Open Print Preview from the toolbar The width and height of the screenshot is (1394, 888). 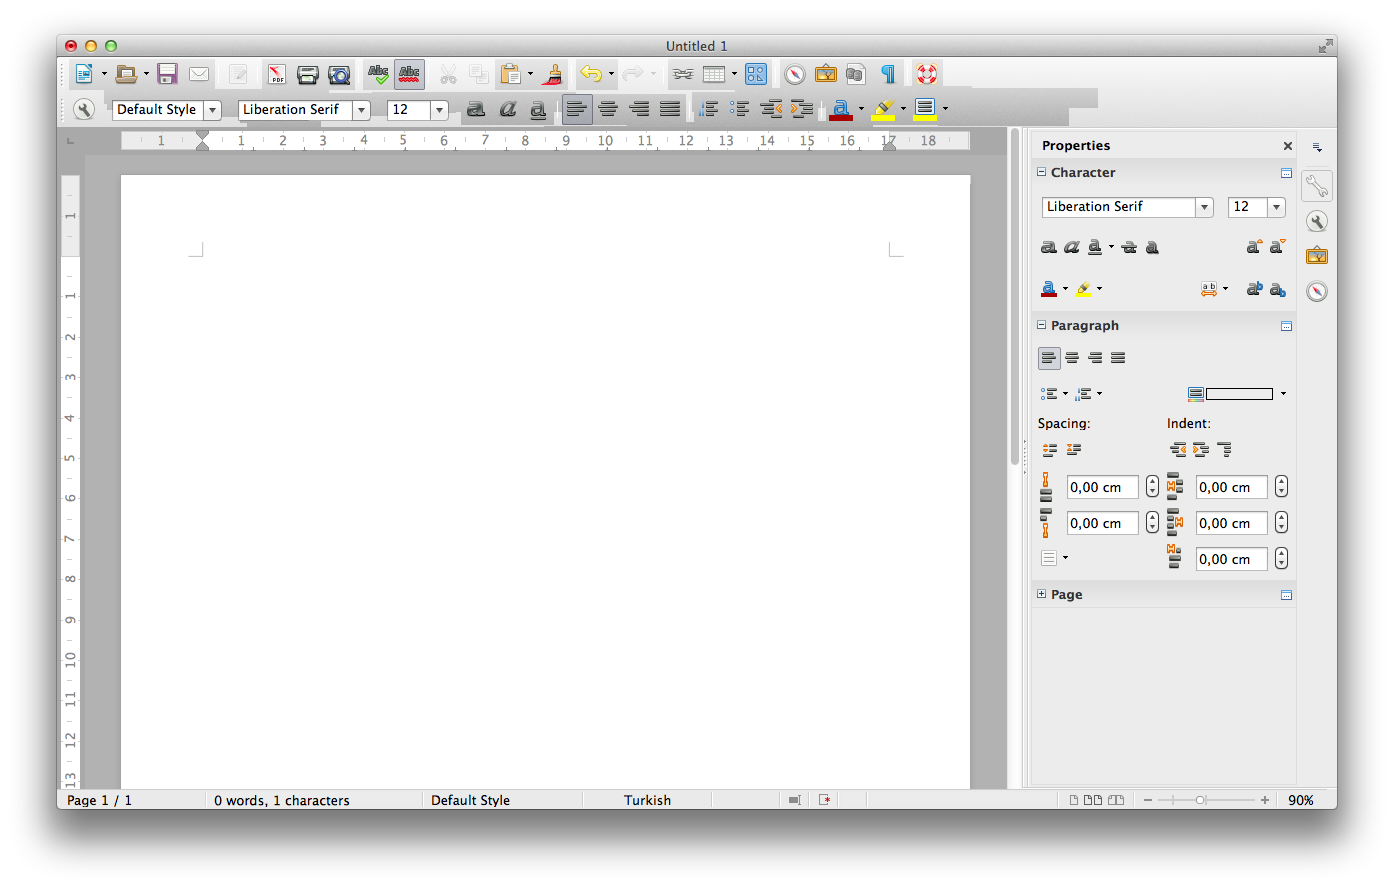coord(339,74)
